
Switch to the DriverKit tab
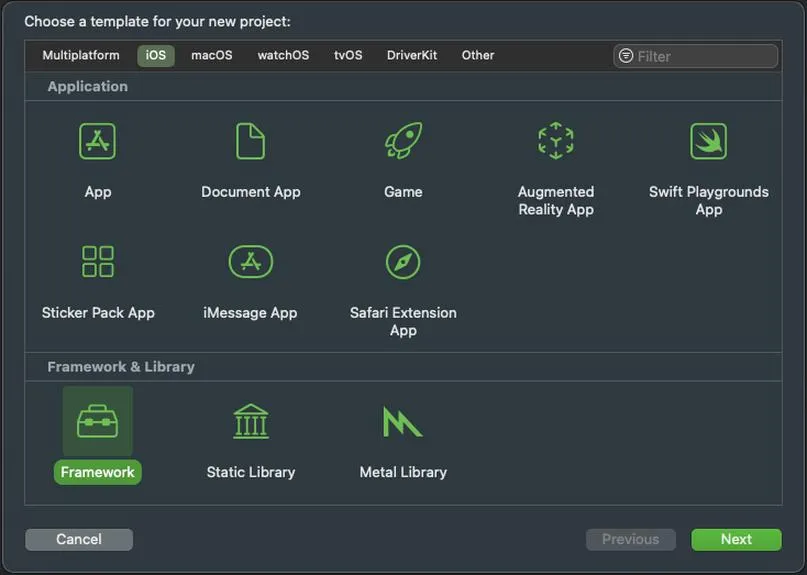[x=412, y=55]
